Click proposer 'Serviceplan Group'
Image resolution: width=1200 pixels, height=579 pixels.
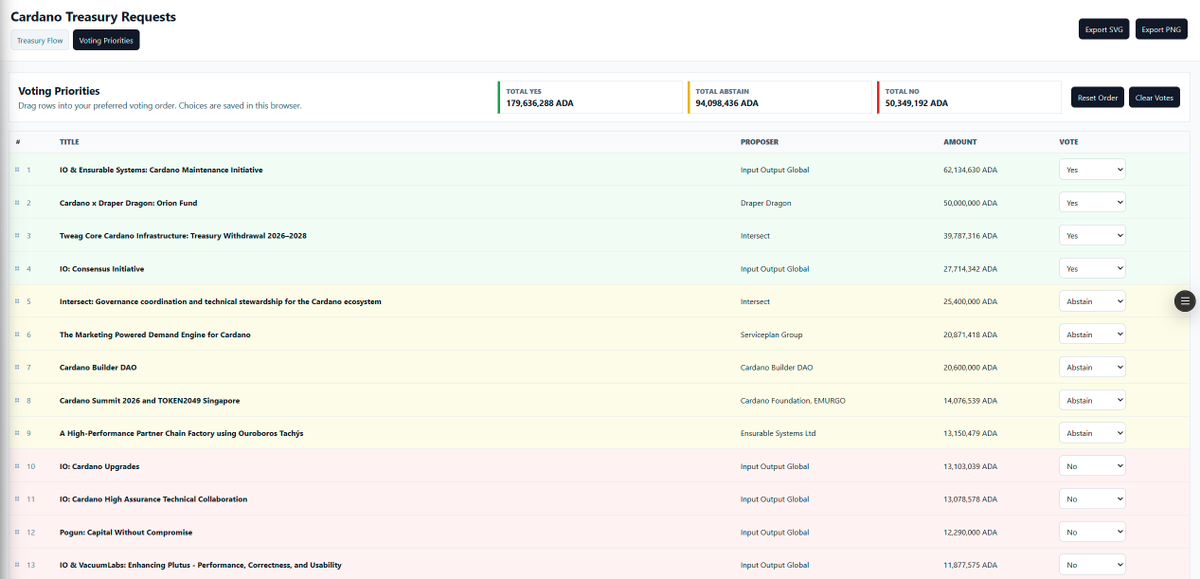771,334
